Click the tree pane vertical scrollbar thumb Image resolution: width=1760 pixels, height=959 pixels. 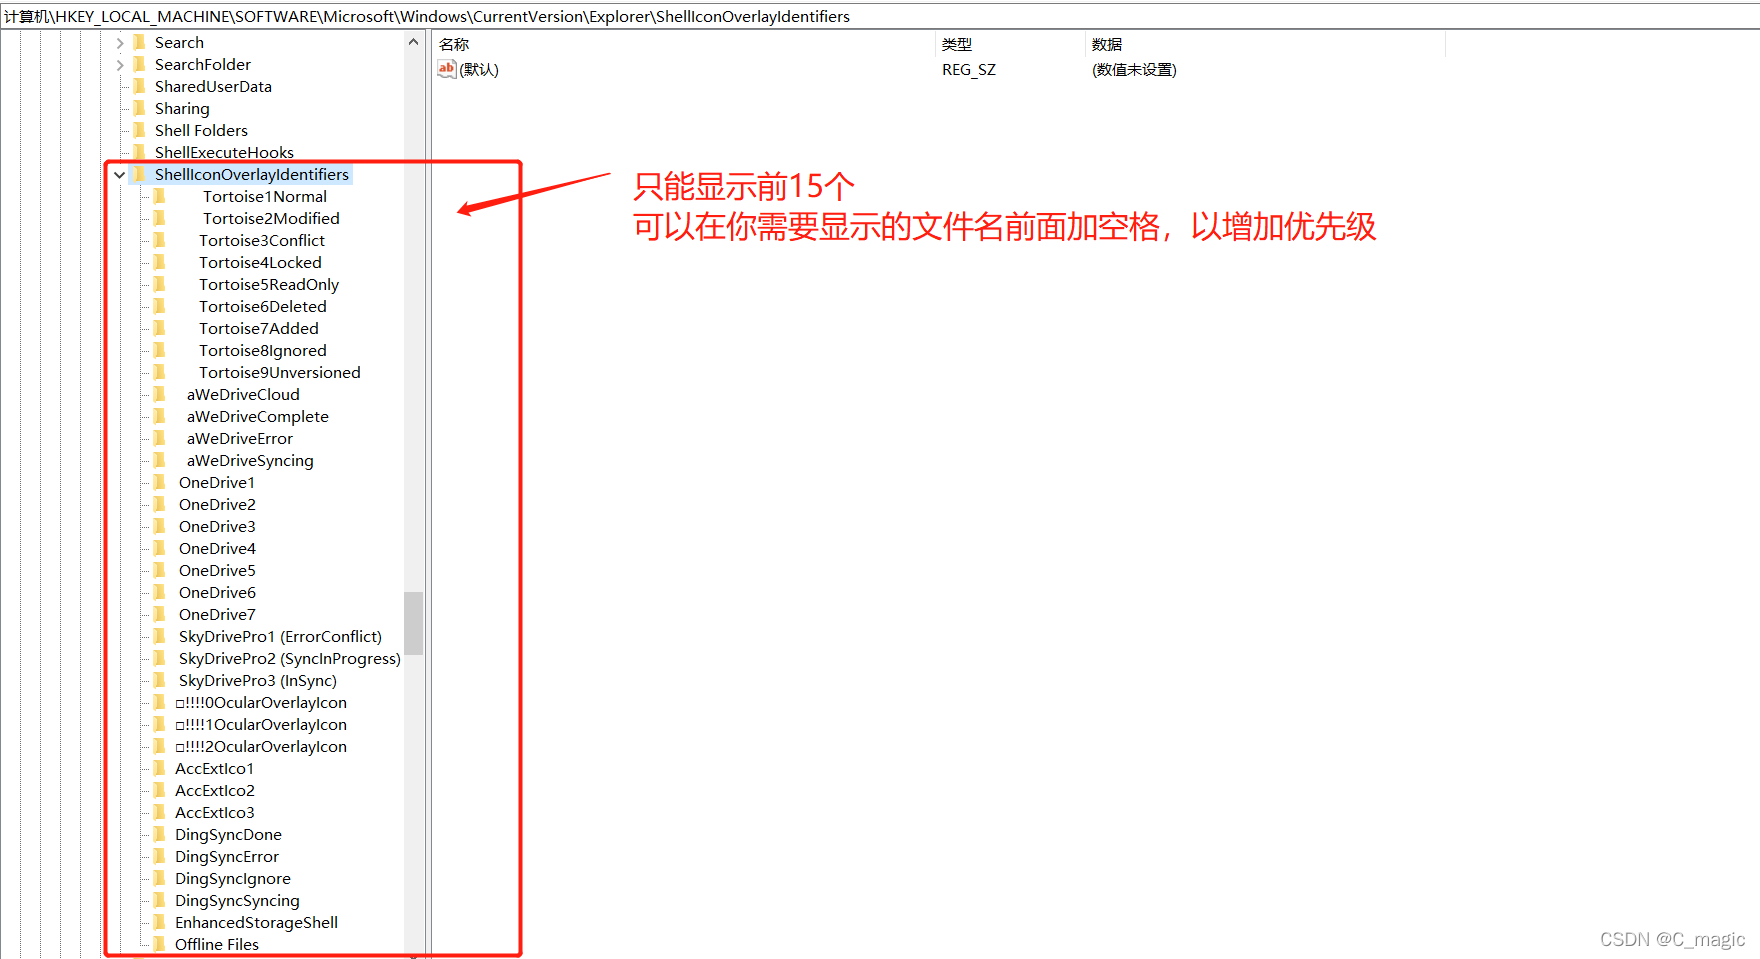click(414, 623)
